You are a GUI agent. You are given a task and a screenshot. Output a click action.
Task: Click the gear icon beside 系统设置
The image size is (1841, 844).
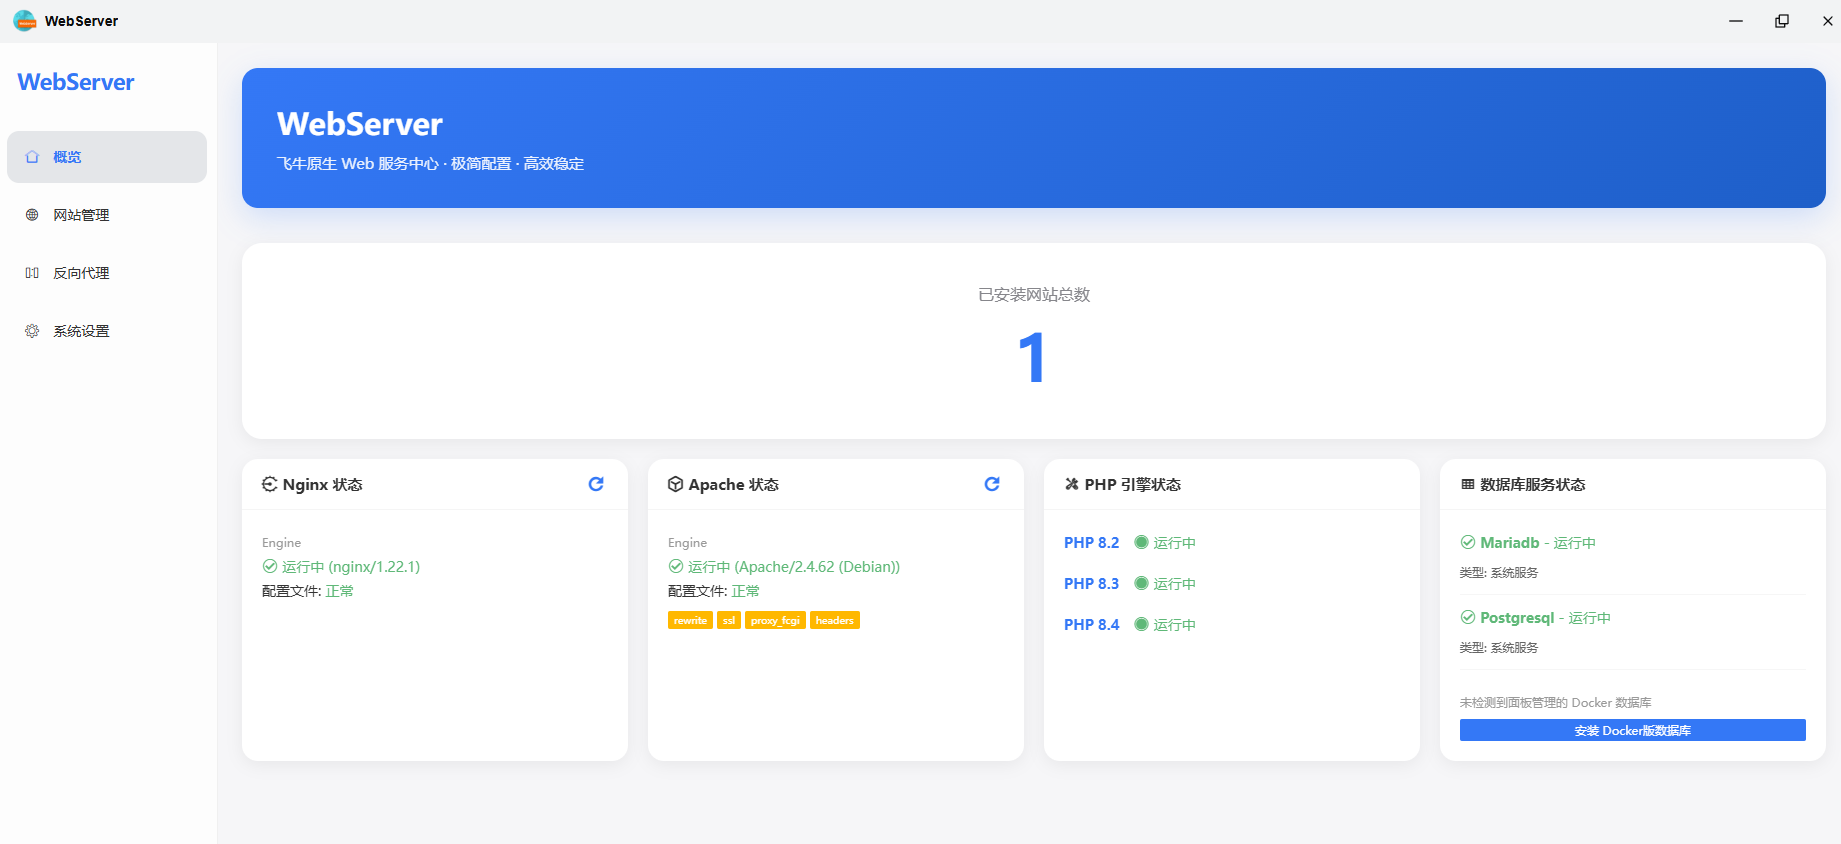point(32,331)
